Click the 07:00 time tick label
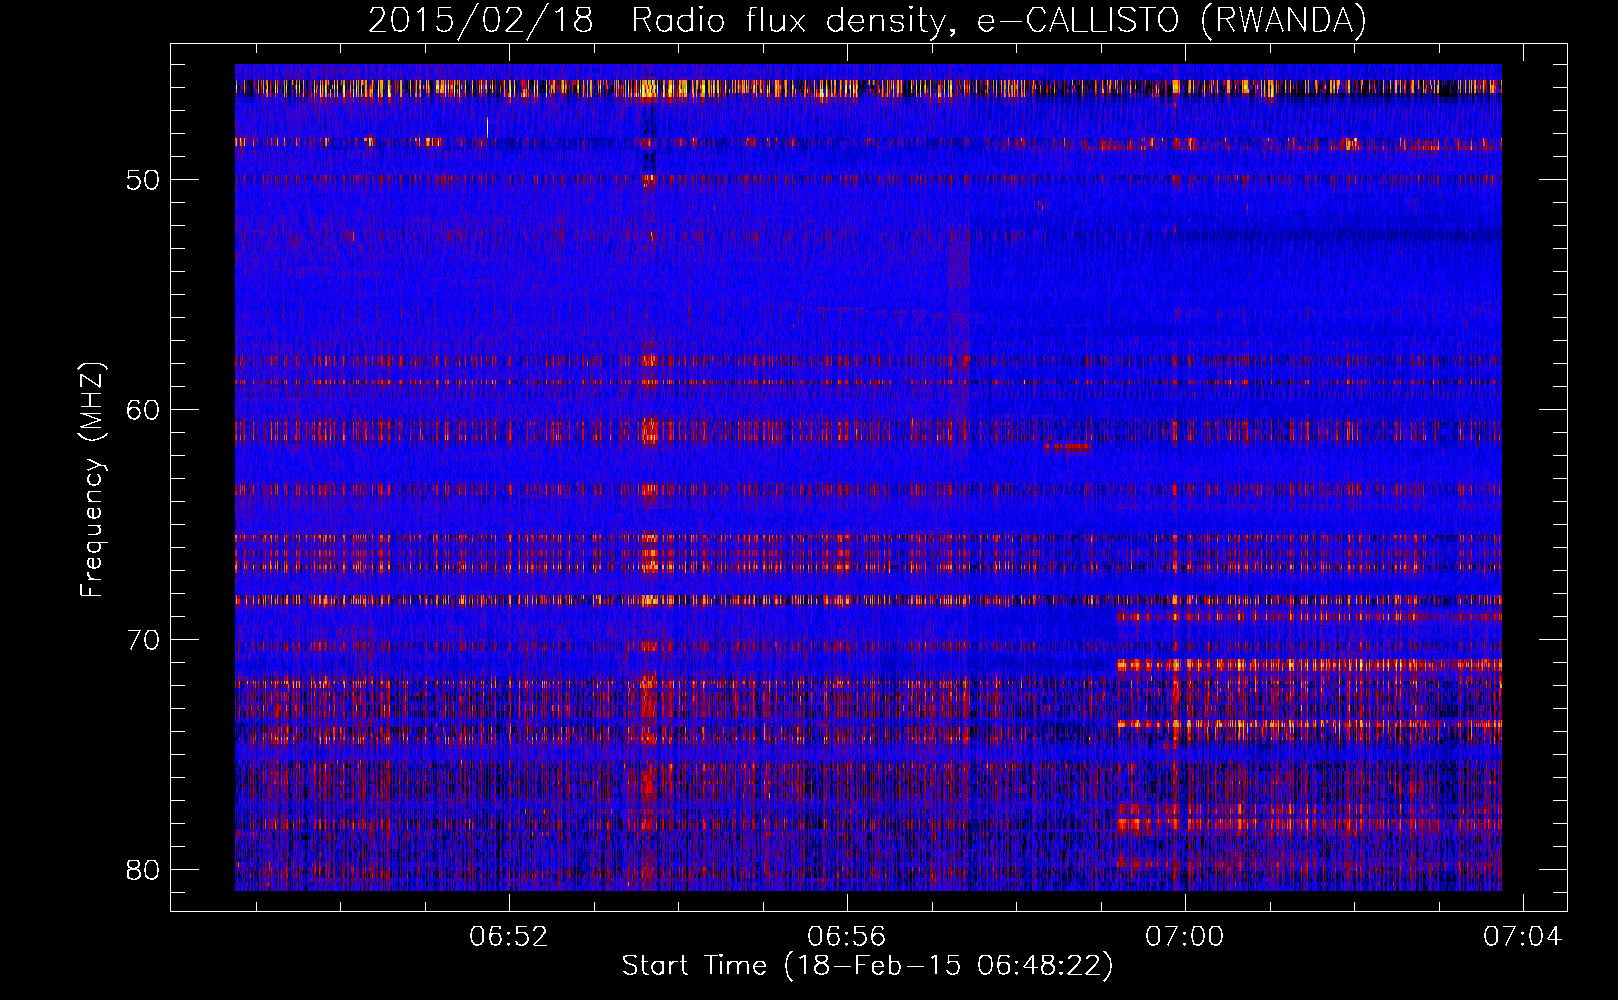This screenshot has height=1000, width=1618. tap(1185, 937)
